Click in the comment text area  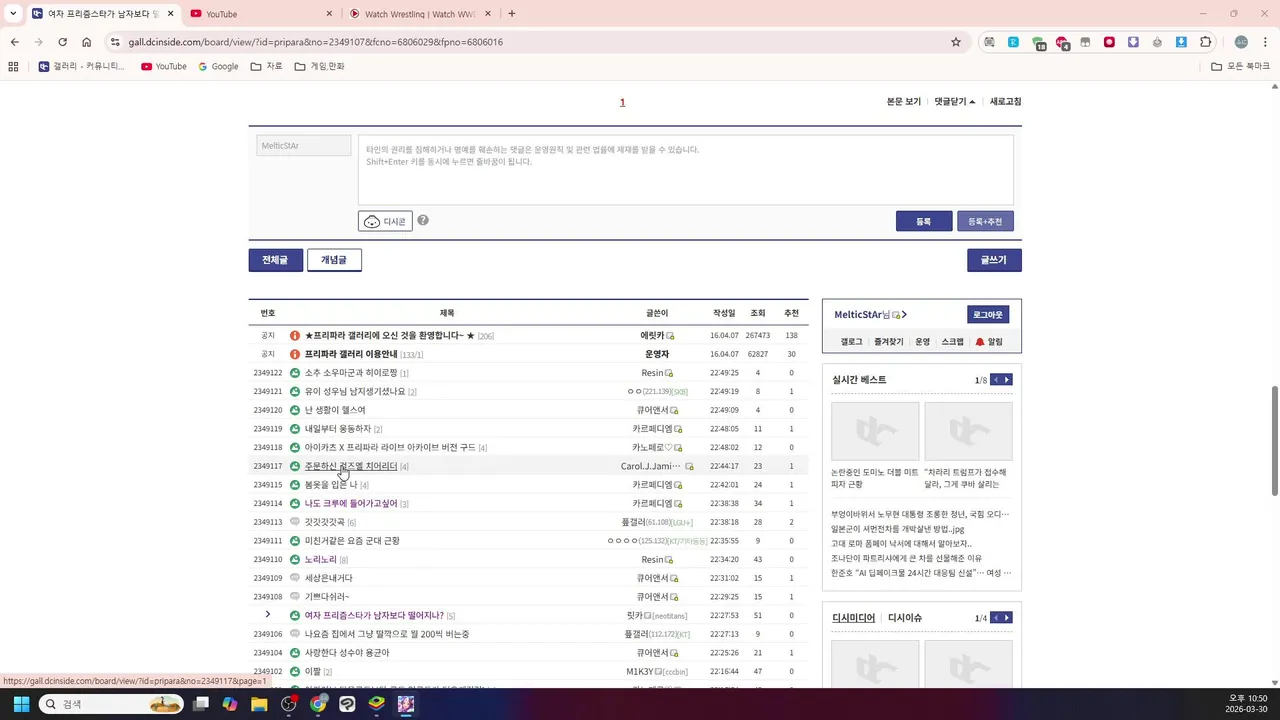pos(686,170)
